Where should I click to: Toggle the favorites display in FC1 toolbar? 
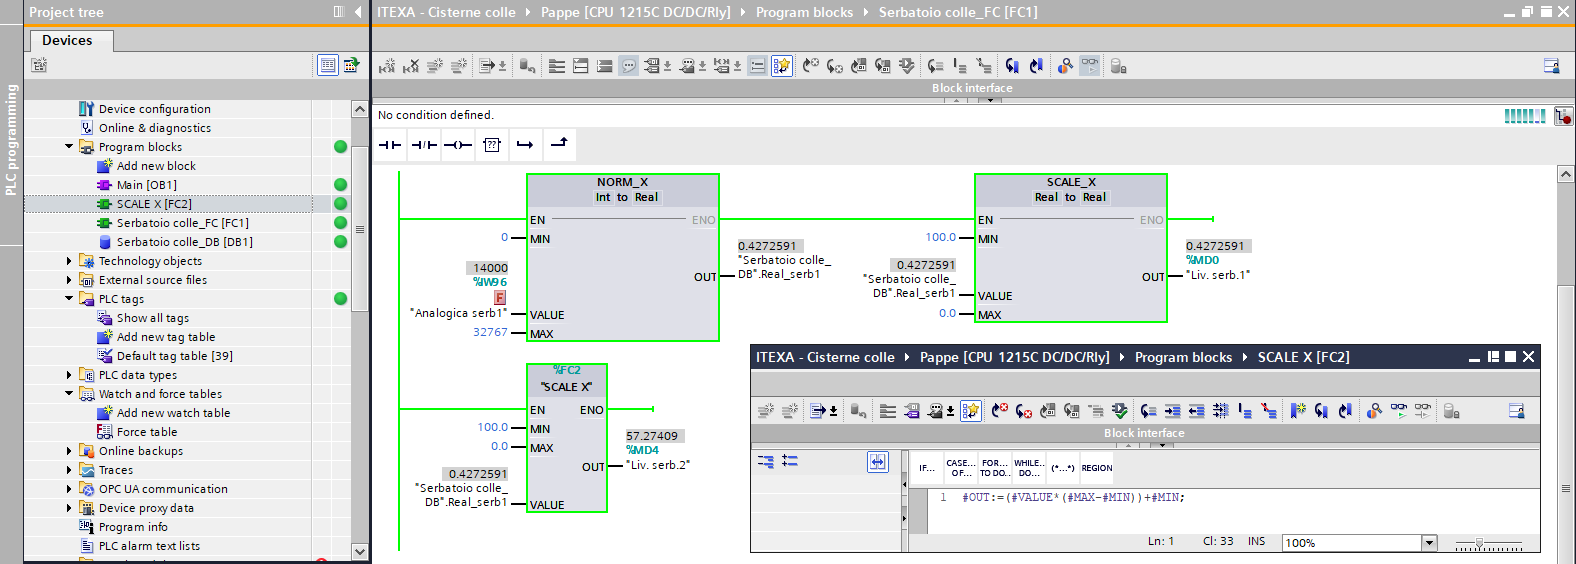click(x=782, y=66)
